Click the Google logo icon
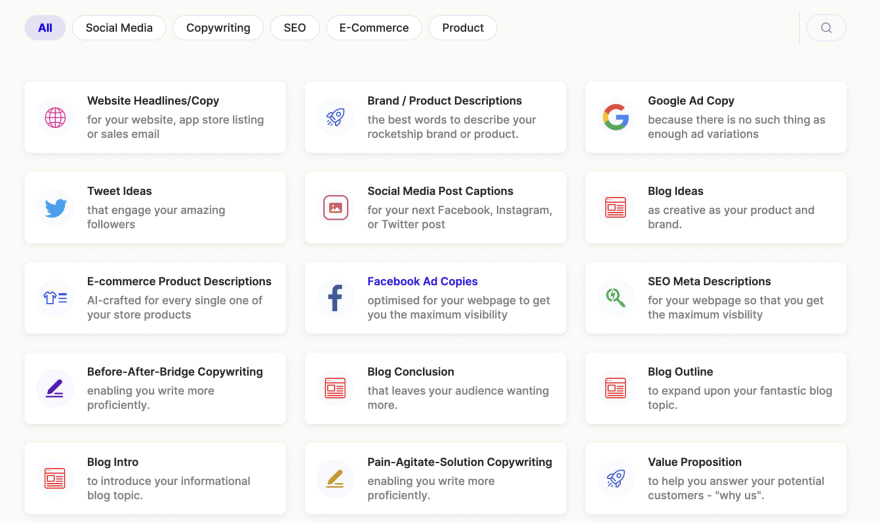 coord(616,117)
